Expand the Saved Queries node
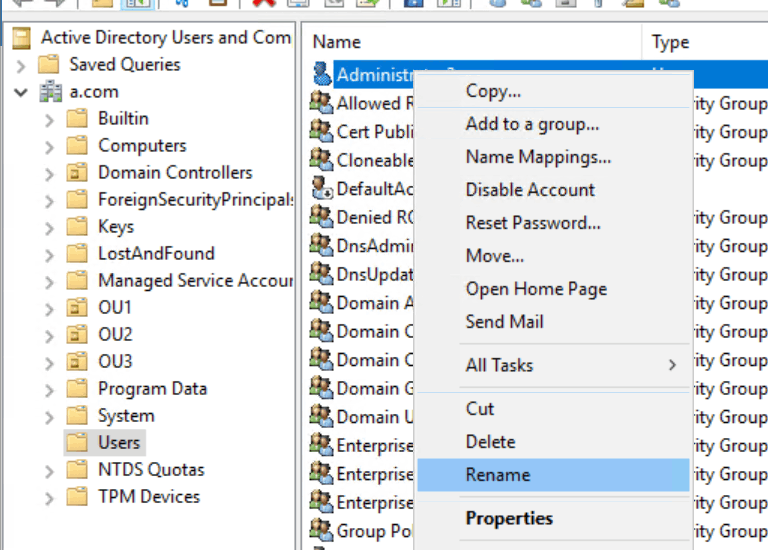This screenshot has height=550, width=768. click(20, 66)
